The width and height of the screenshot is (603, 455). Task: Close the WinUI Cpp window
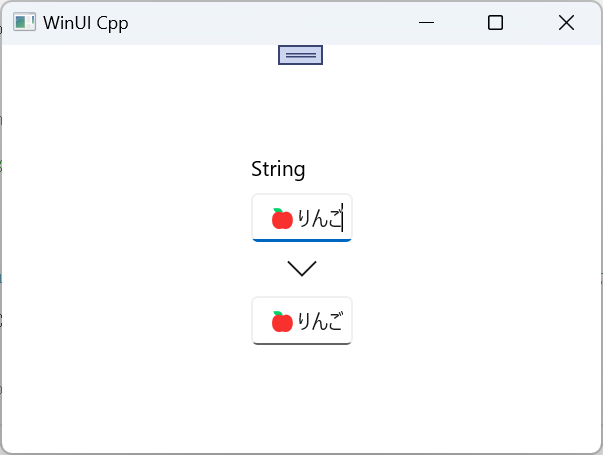tap(566, 23)
